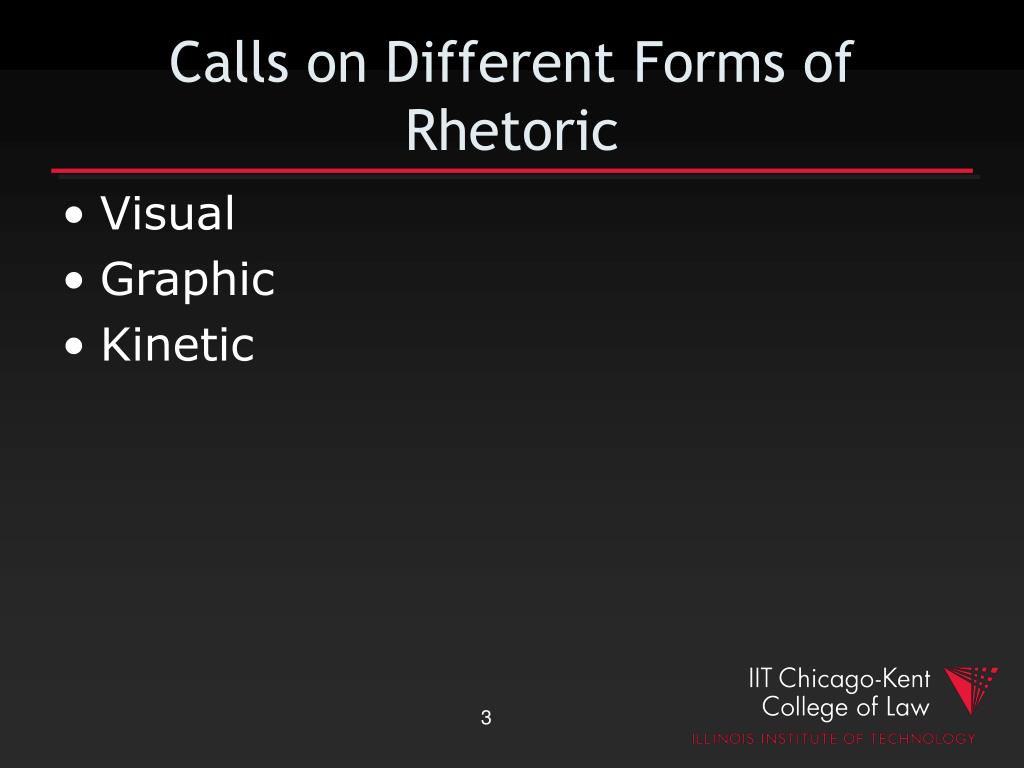Select the 'Graphic' bullet text
This screenshot has width=1024, height=768.
(187, 280)
